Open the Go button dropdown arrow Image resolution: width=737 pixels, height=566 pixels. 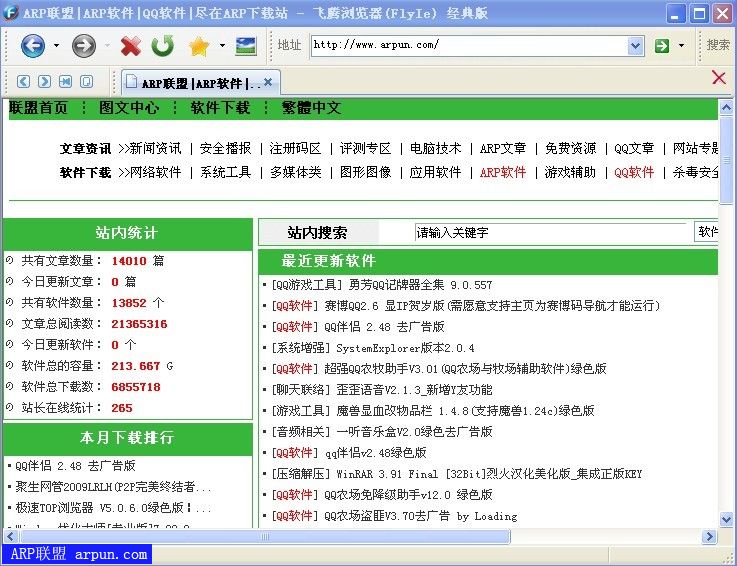coord(681,46)
